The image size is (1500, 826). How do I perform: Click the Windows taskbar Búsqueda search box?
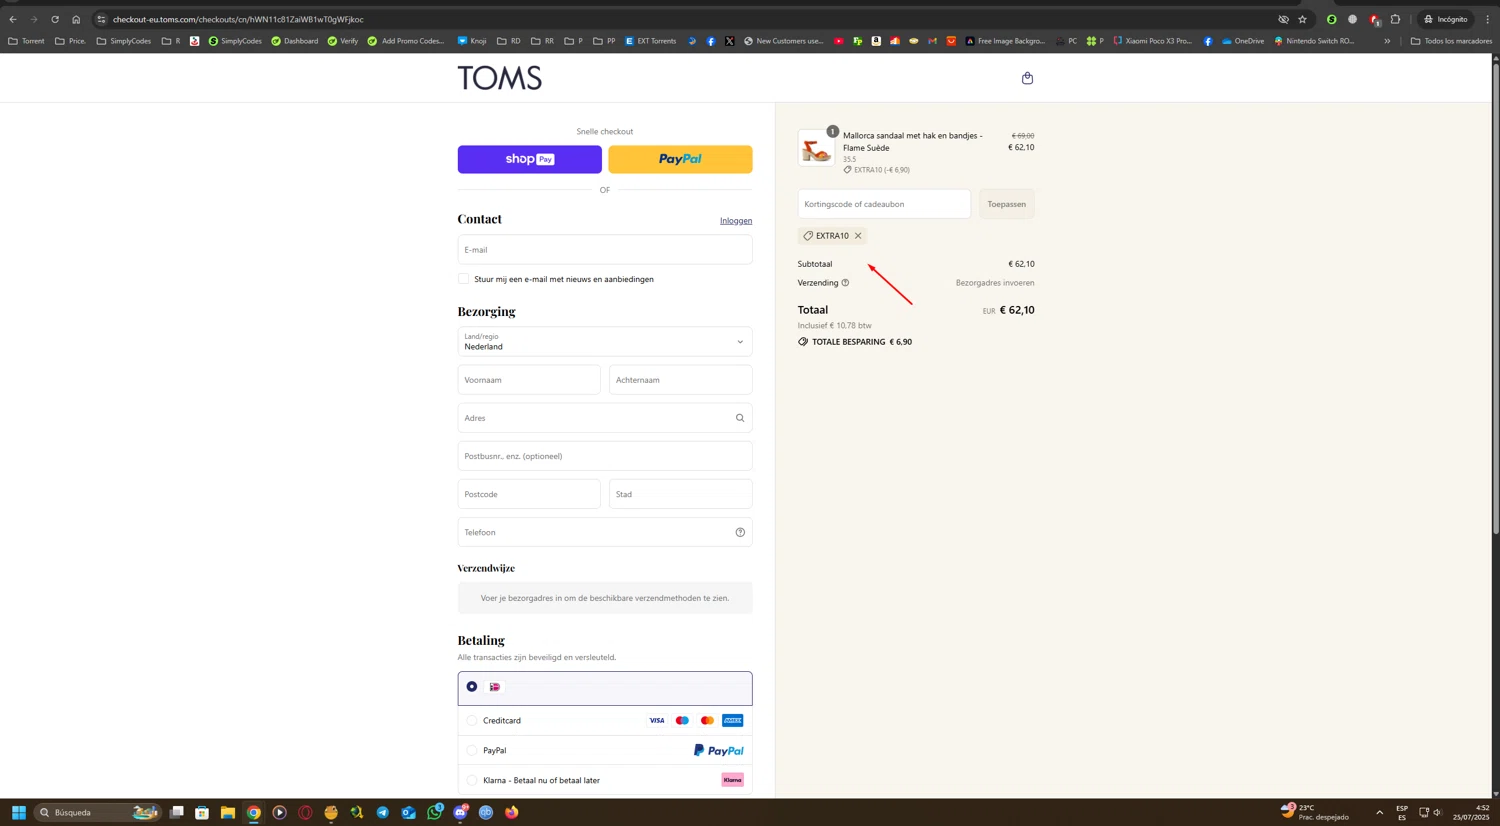coord(97,812)
